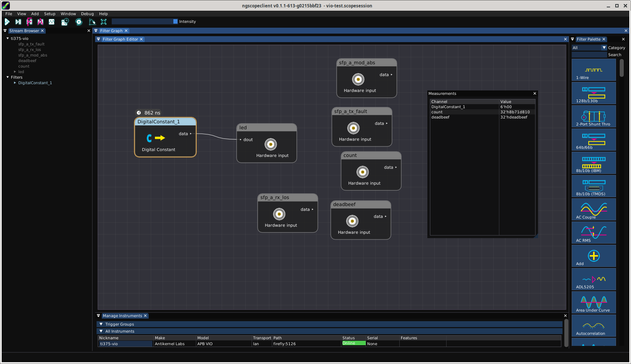Click the sfp_a_mod_abs node connector icon
The image size is (631, 364).
pyautogui.click(x=358, y=79)
